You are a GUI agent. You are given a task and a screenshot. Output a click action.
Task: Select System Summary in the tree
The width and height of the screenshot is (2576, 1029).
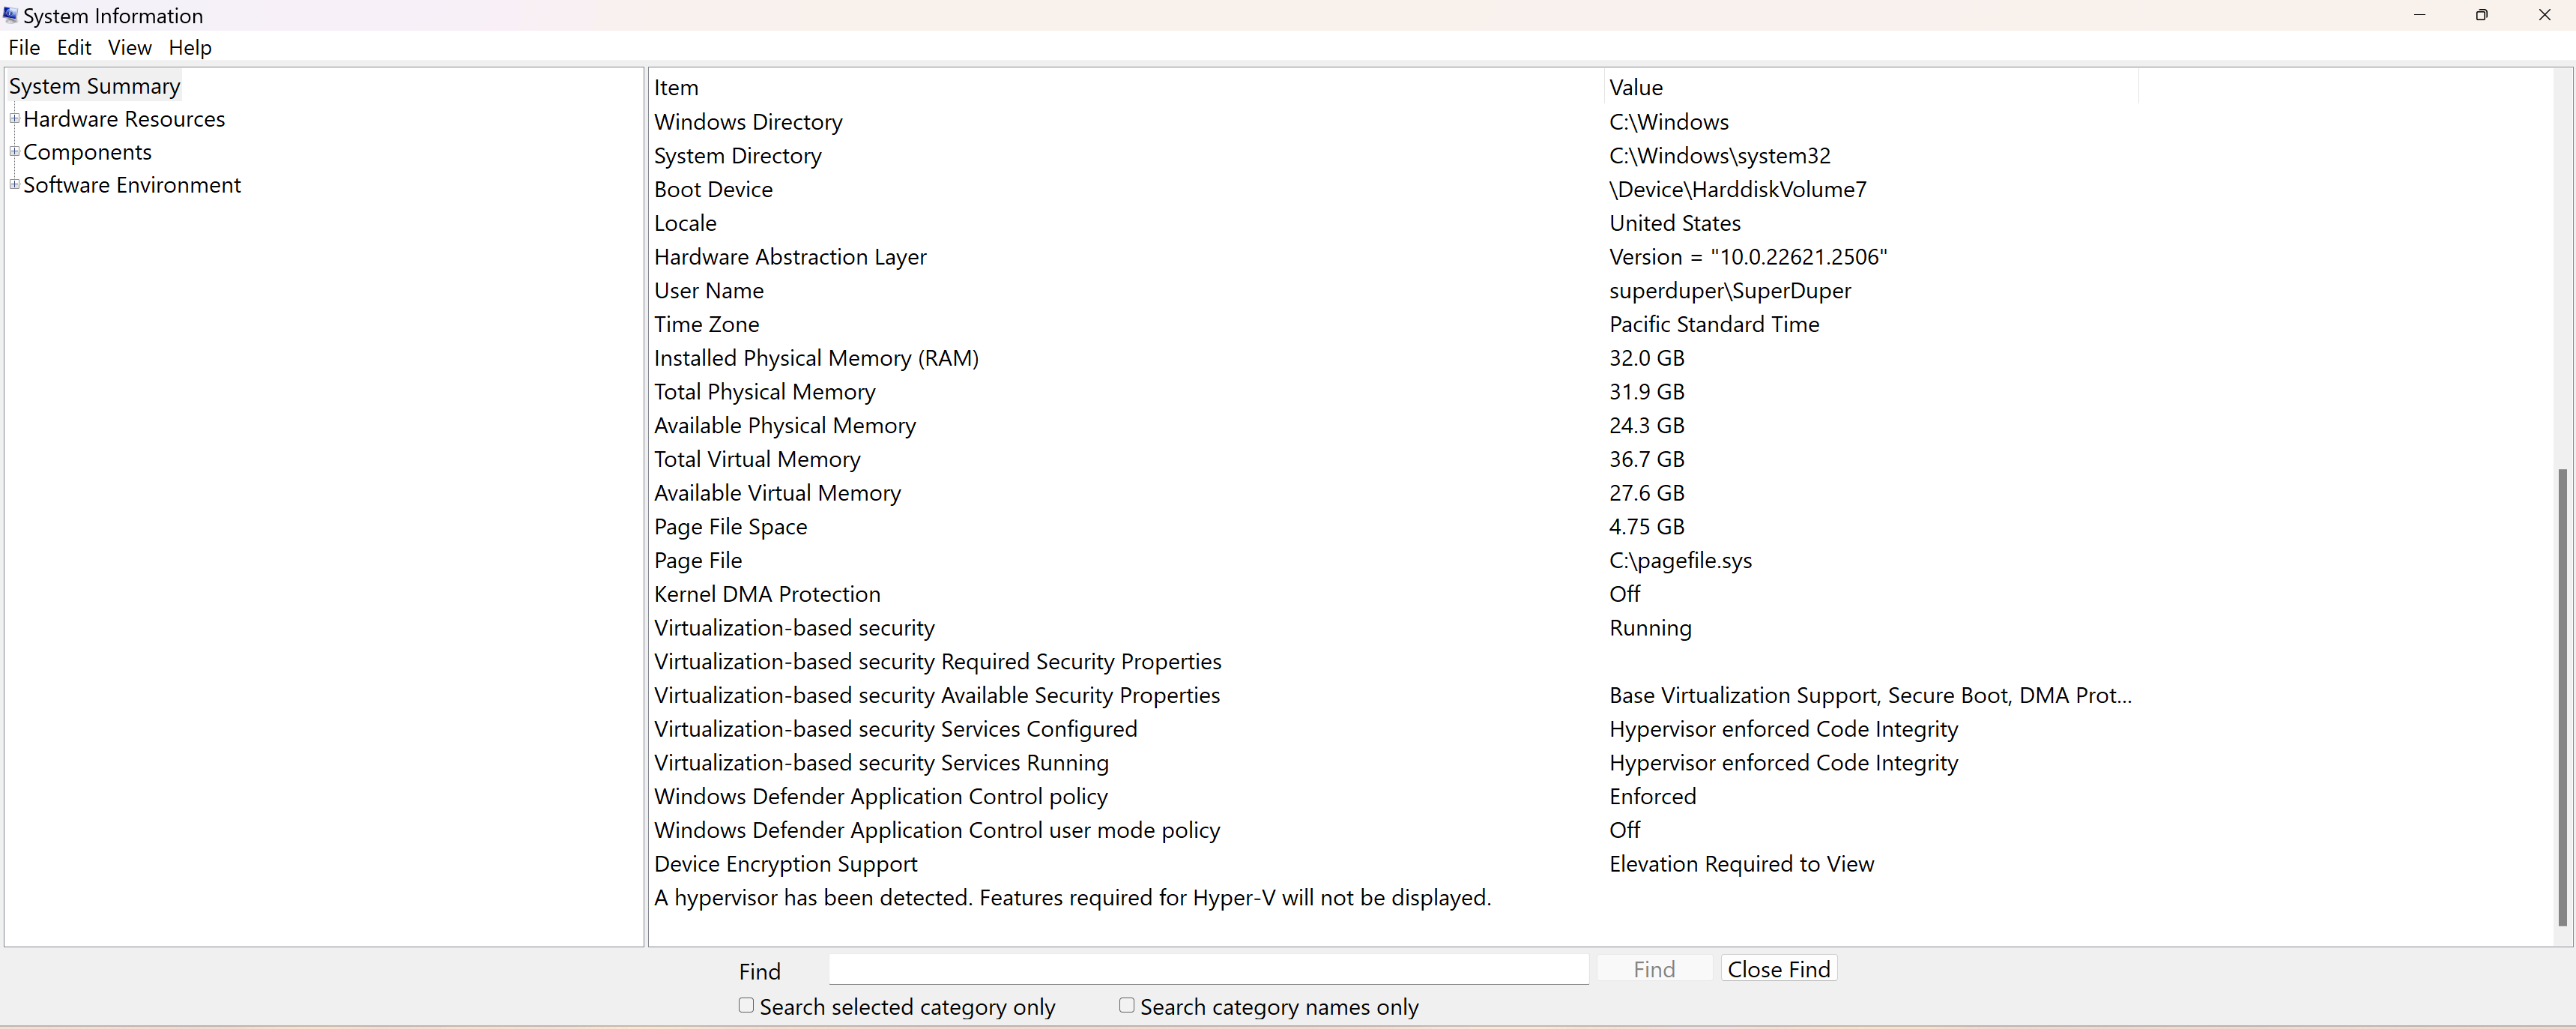pos(94,87)
